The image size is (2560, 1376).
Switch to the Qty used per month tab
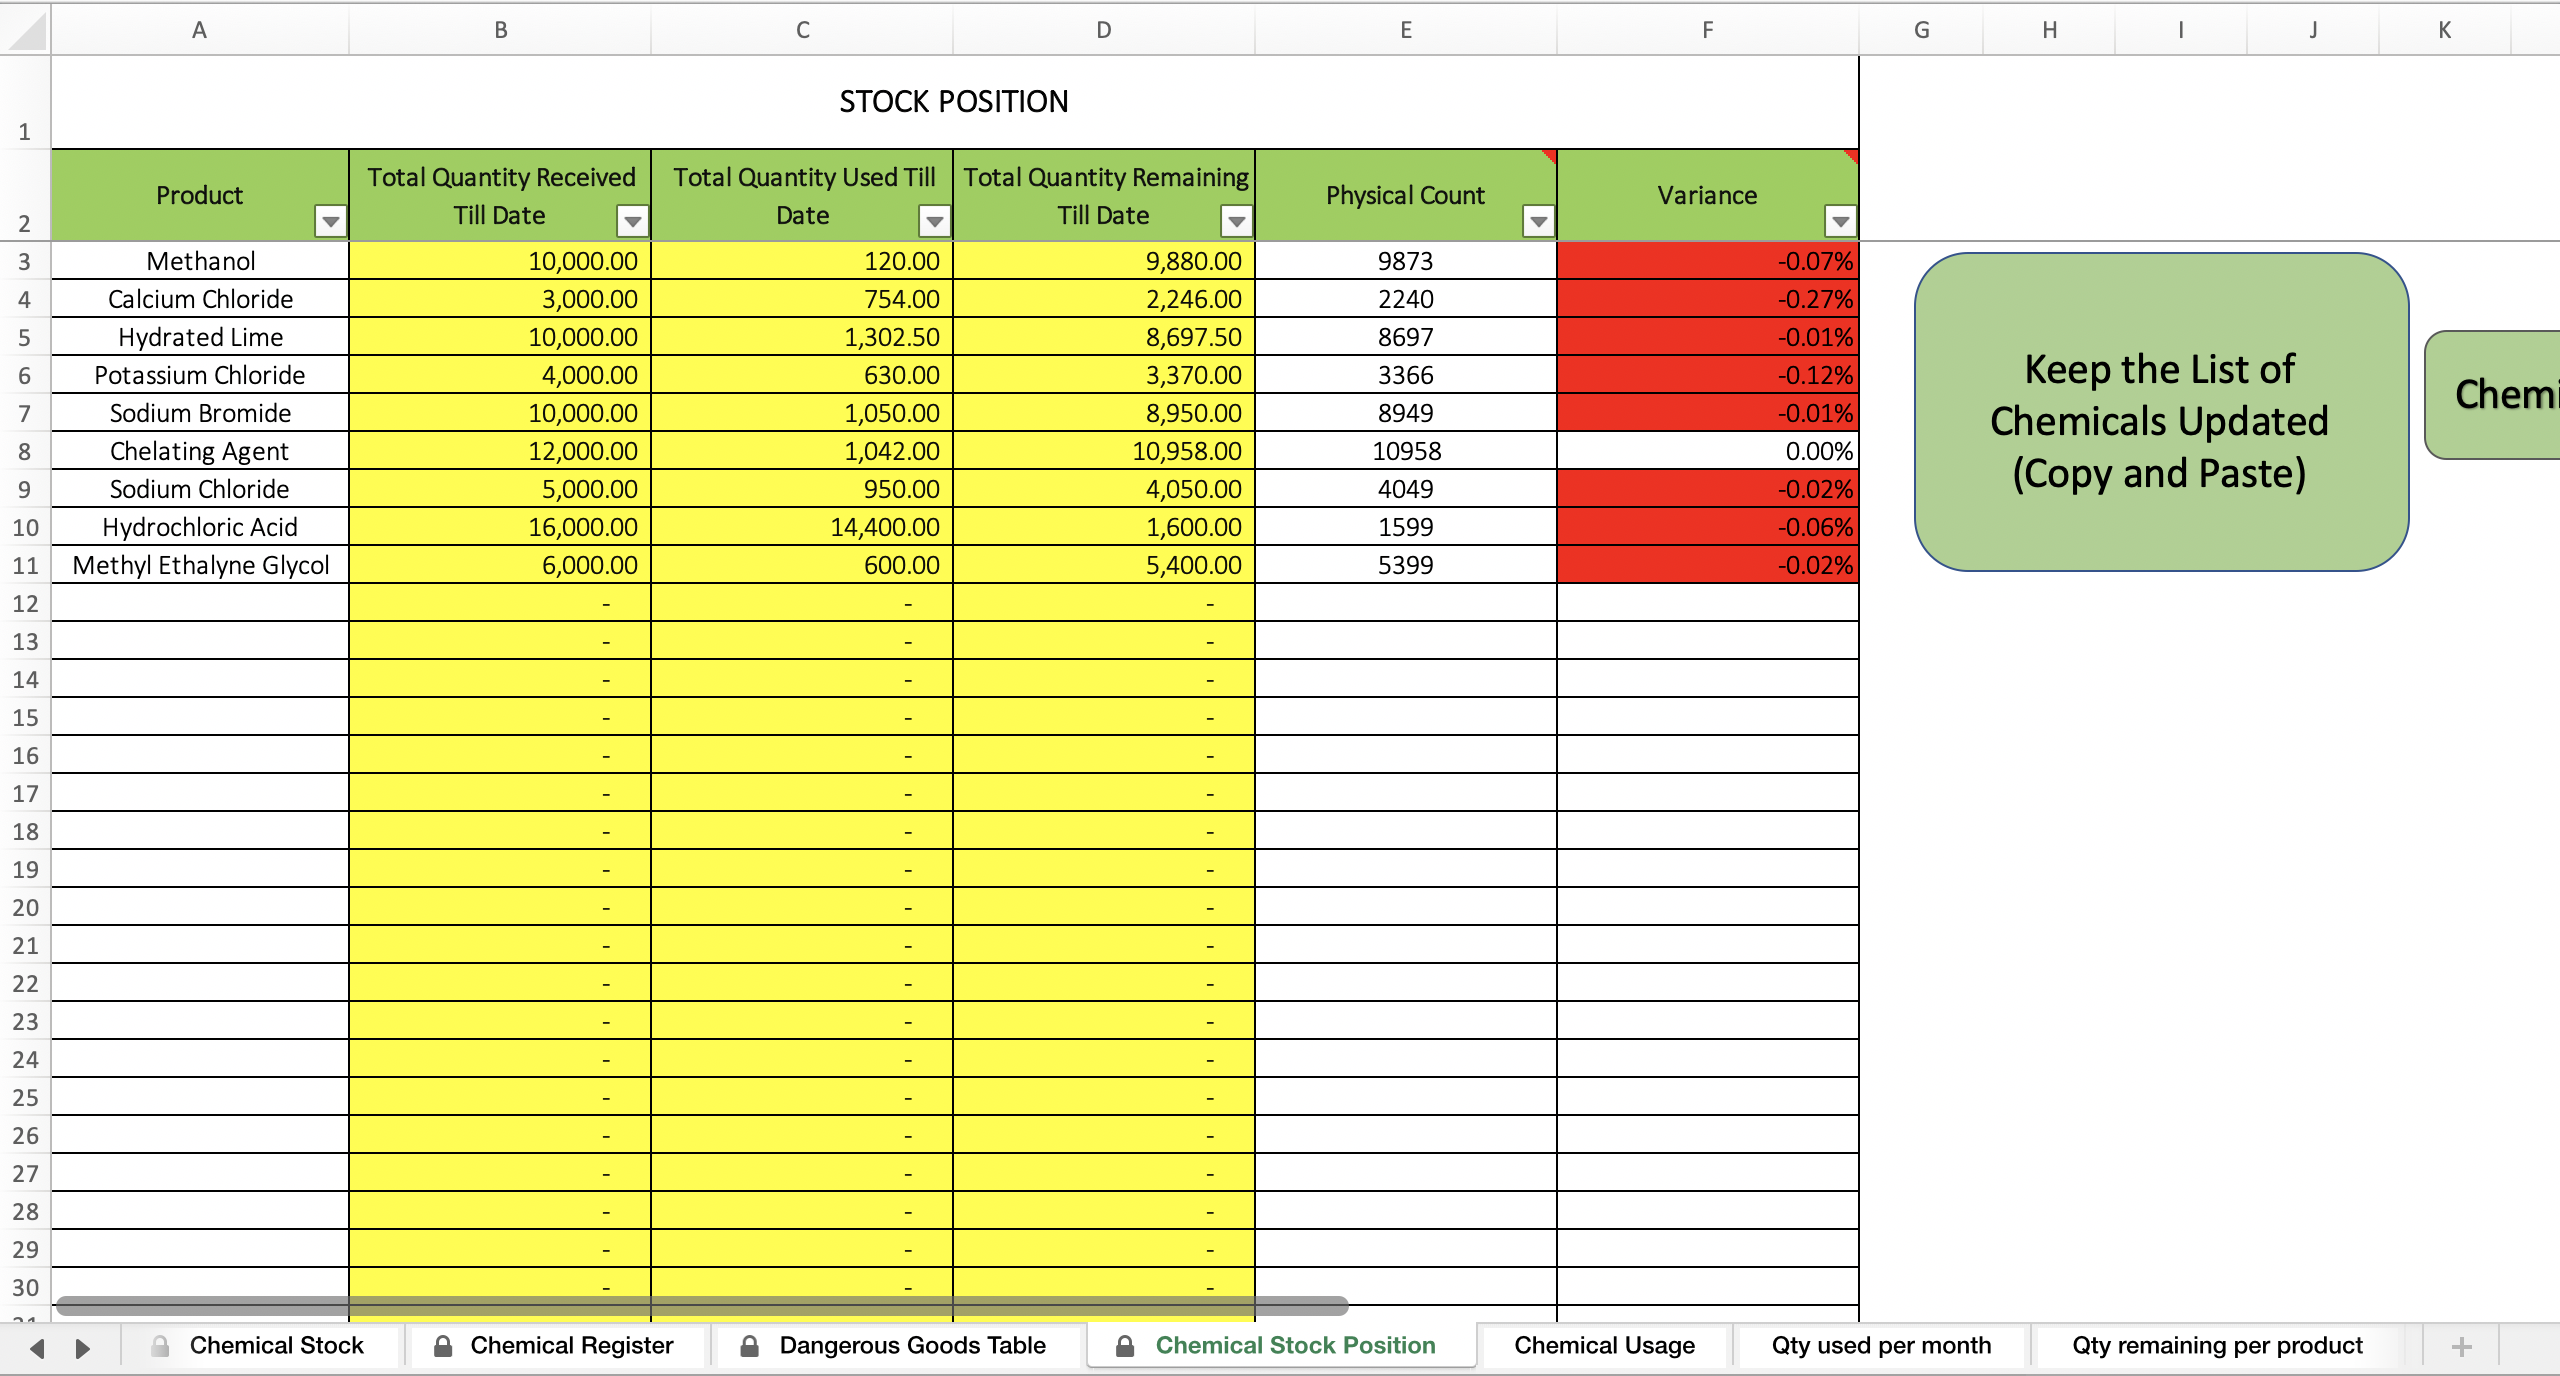[x=1880, y=1345]
